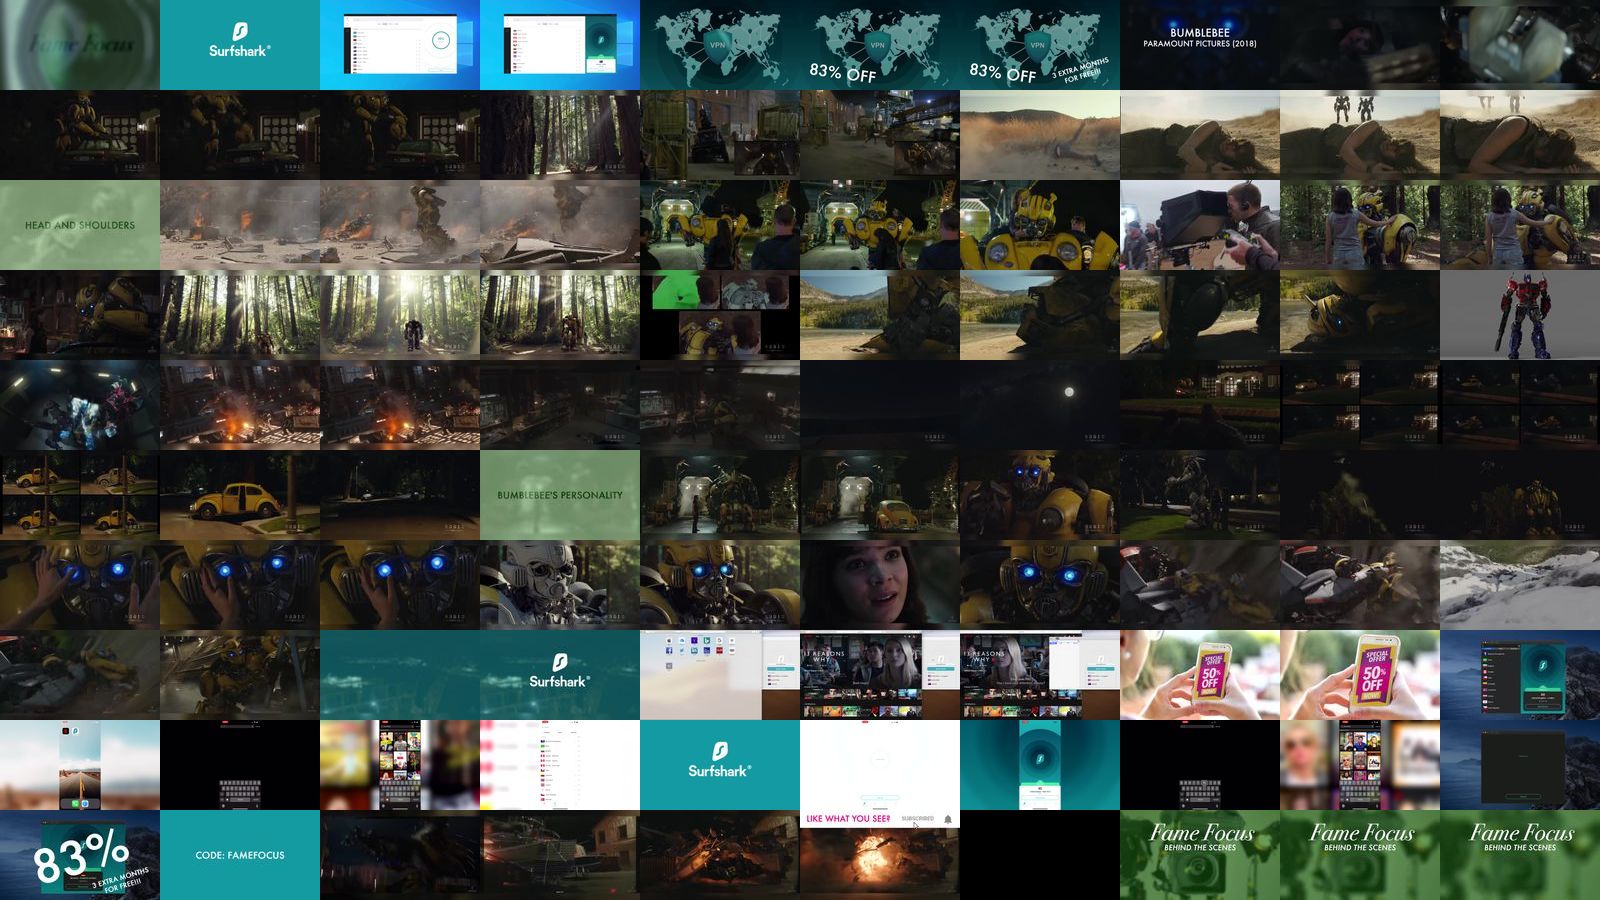Open the Bumblebee Paramount Pictures (2018) title frame
Image resolution: width=1600 pixels, height=900 pixels.
1199,45
